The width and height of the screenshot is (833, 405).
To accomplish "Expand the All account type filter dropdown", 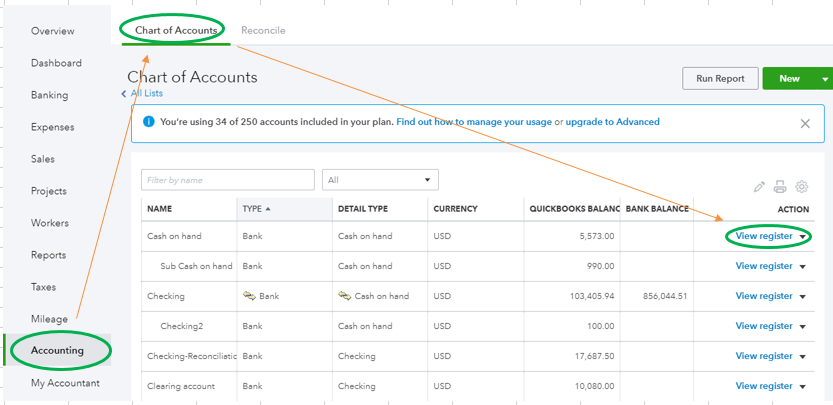I will [380, 180].
